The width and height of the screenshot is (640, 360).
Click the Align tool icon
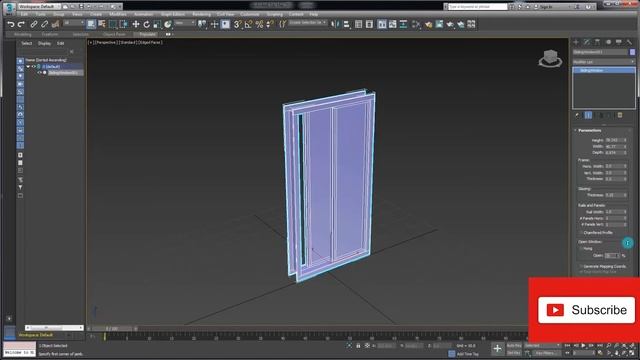tap(346, 24)
